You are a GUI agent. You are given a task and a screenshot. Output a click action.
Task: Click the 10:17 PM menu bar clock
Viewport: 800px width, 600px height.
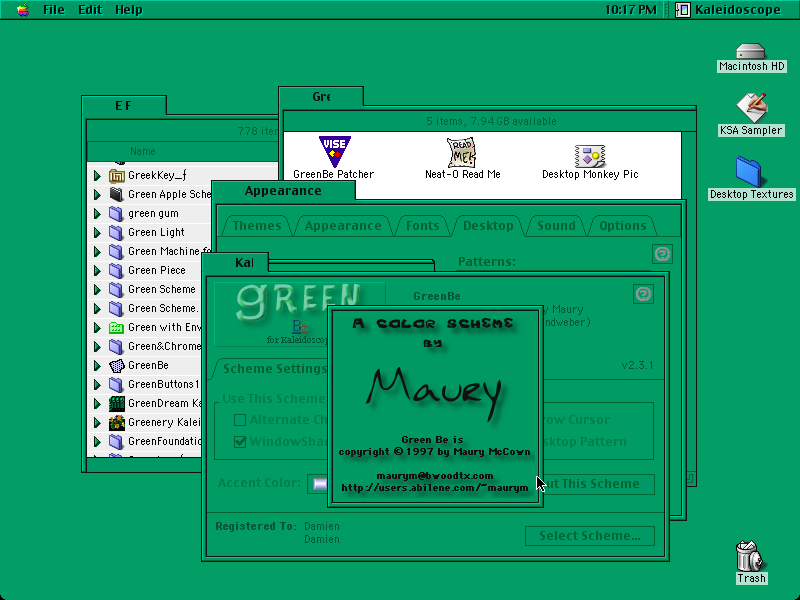click(631, 10)
